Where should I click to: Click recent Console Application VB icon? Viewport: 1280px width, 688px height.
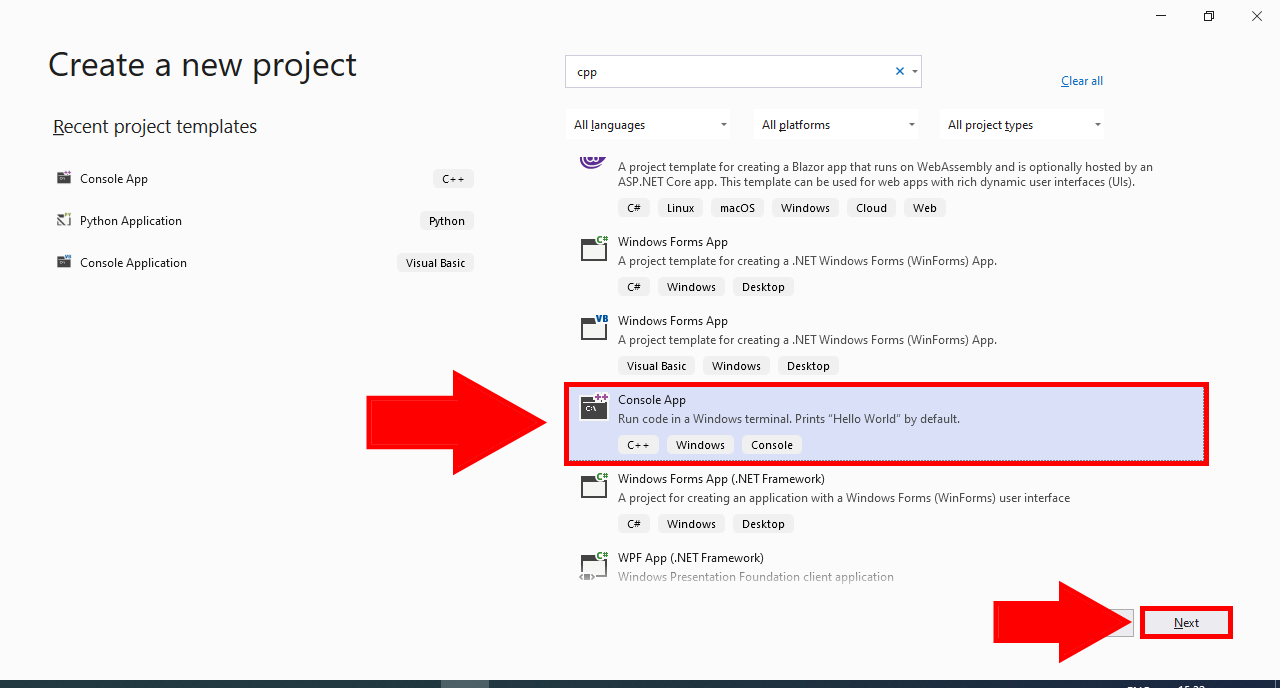(x=64, y=262)
